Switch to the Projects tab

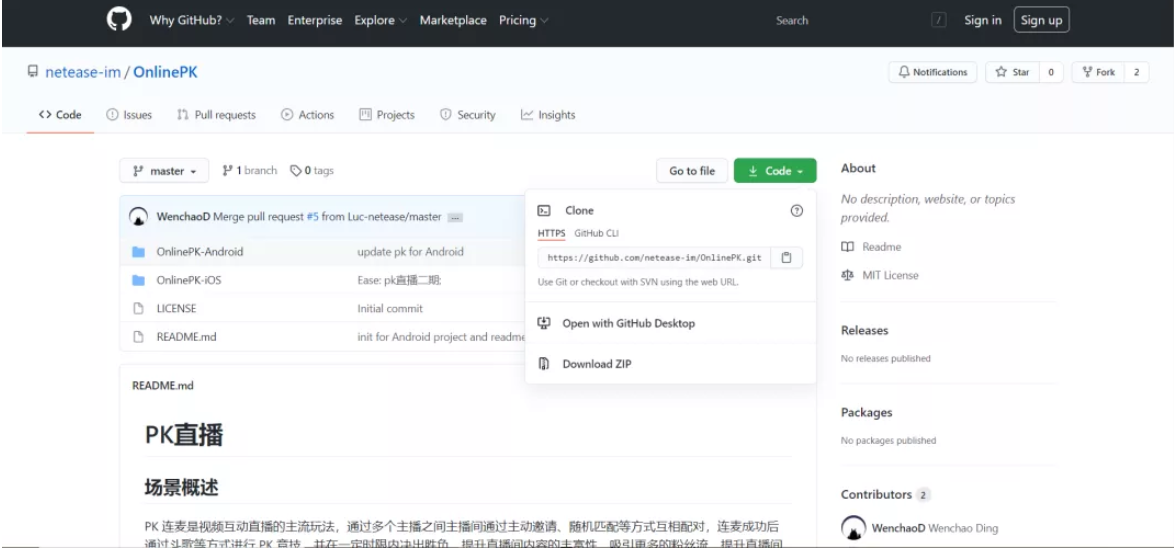pos(387,115)
